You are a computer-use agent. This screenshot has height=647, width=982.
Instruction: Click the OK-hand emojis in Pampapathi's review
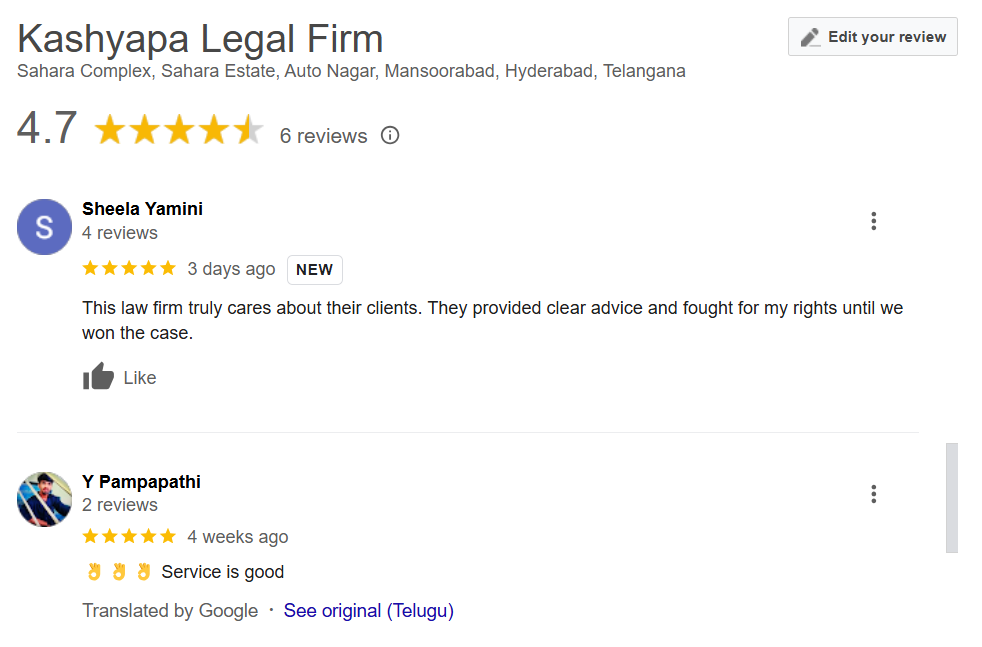119,572
